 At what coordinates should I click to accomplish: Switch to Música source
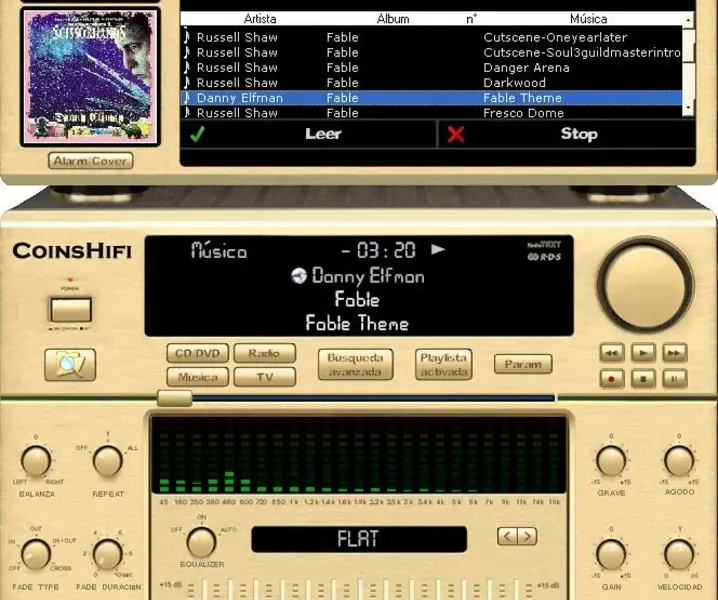pos(197,377)
